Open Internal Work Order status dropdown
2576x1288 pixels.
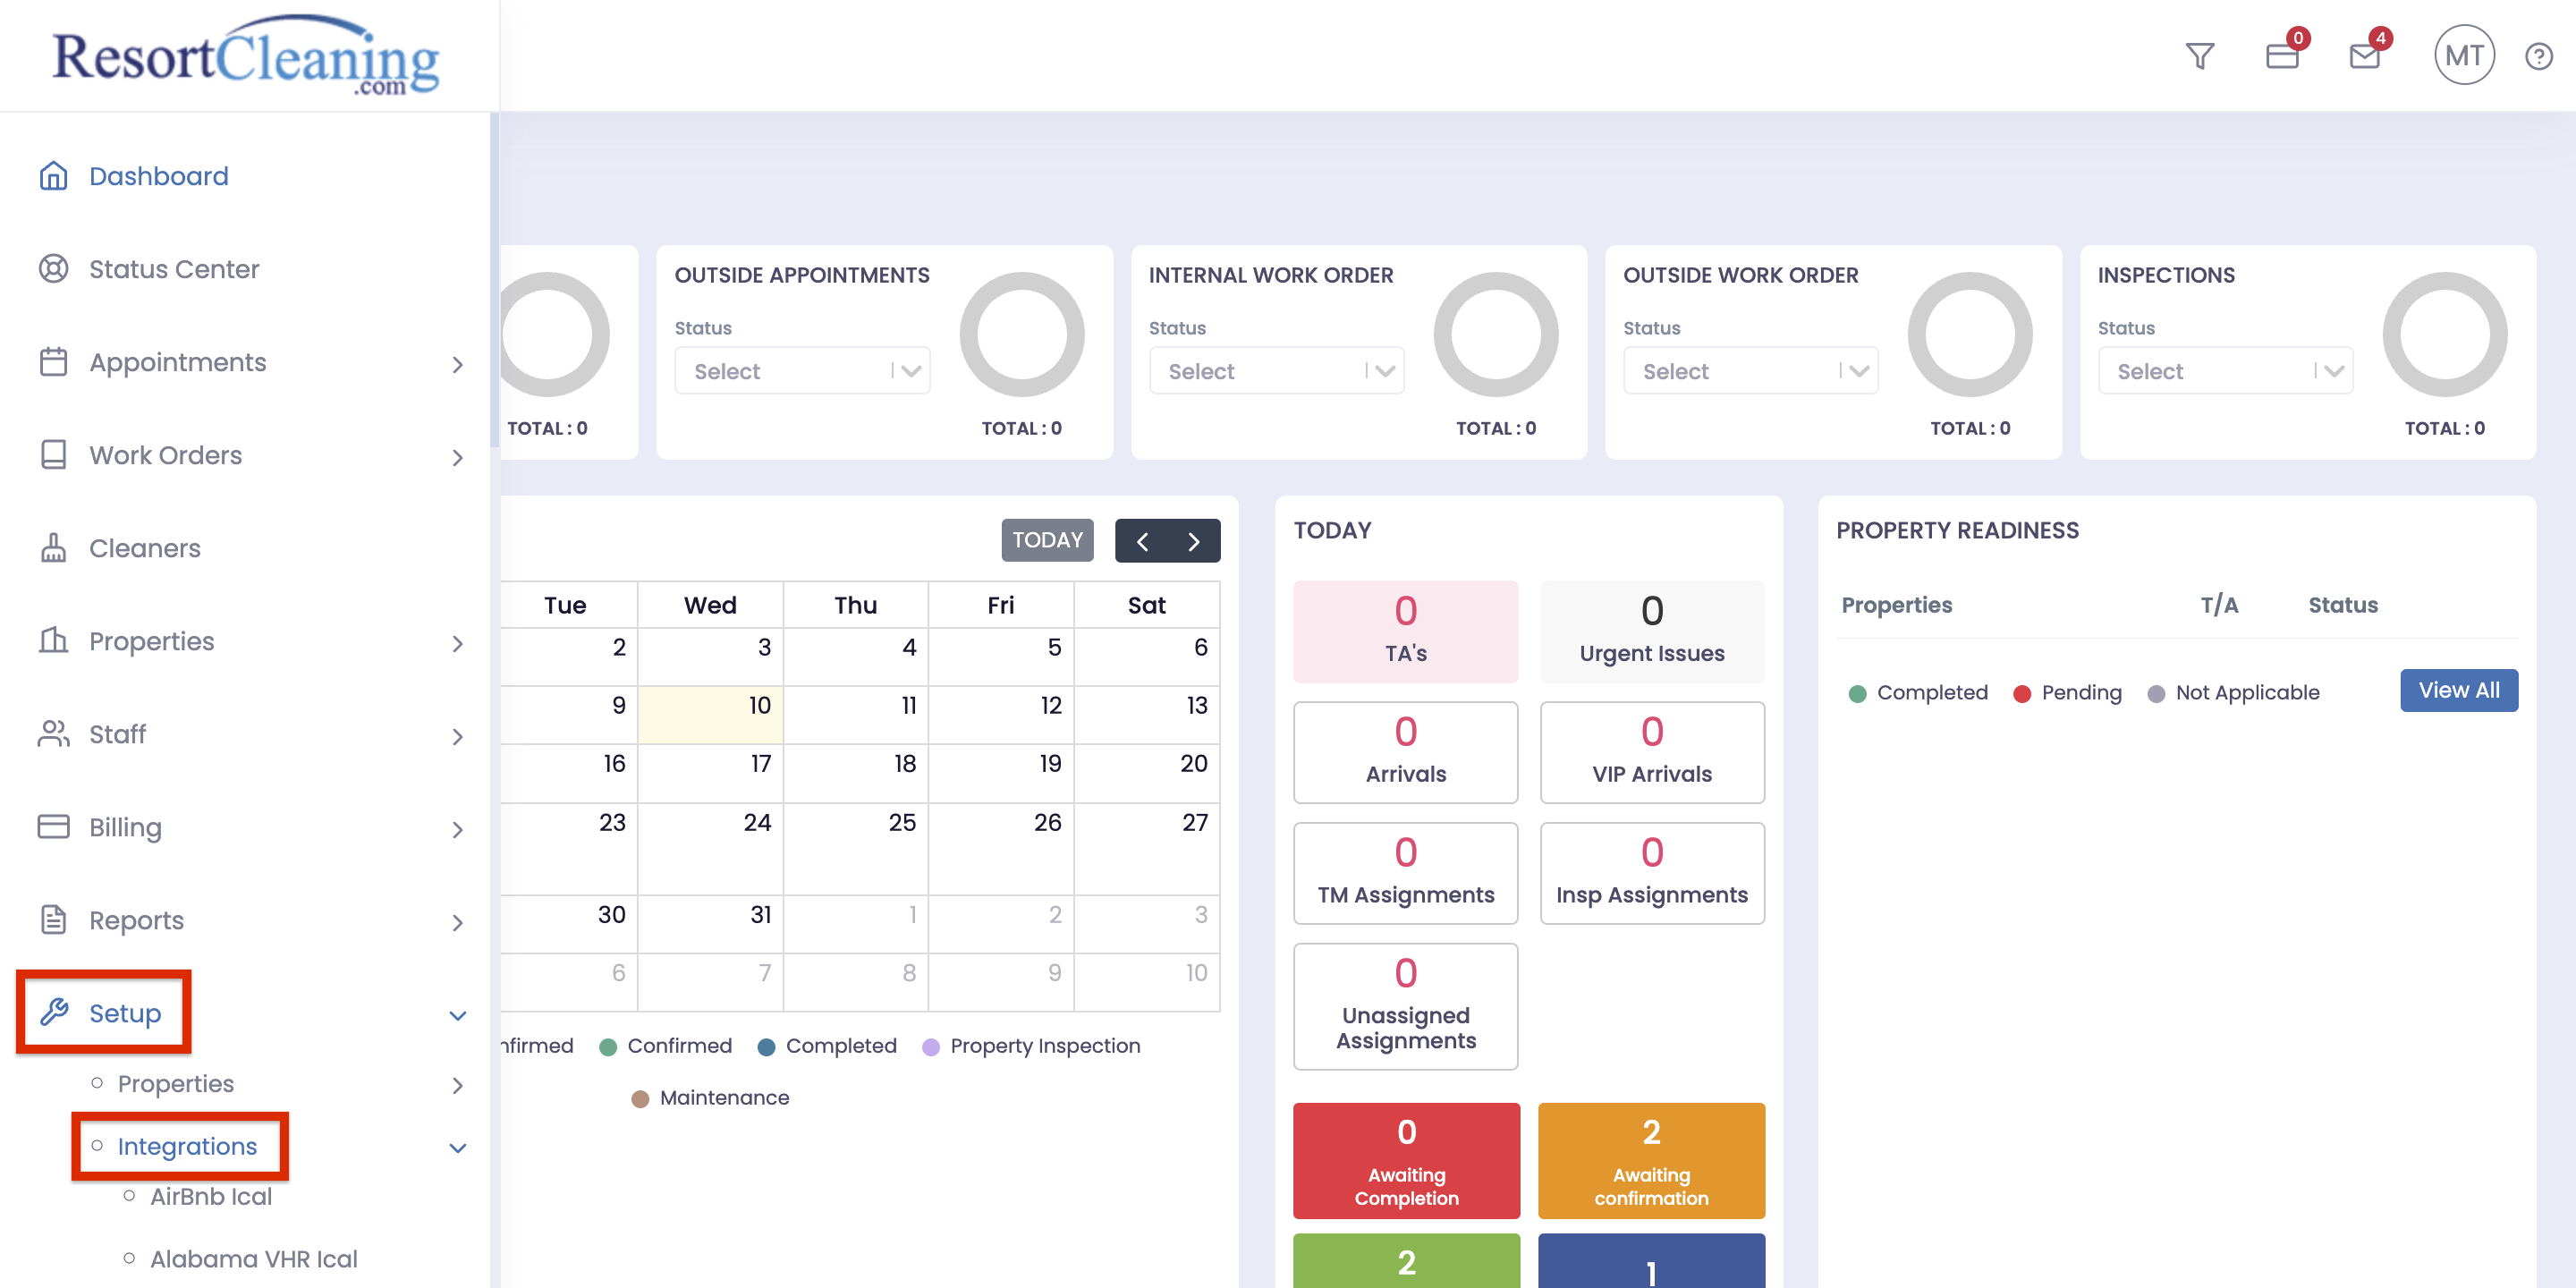pos(1276,371)
